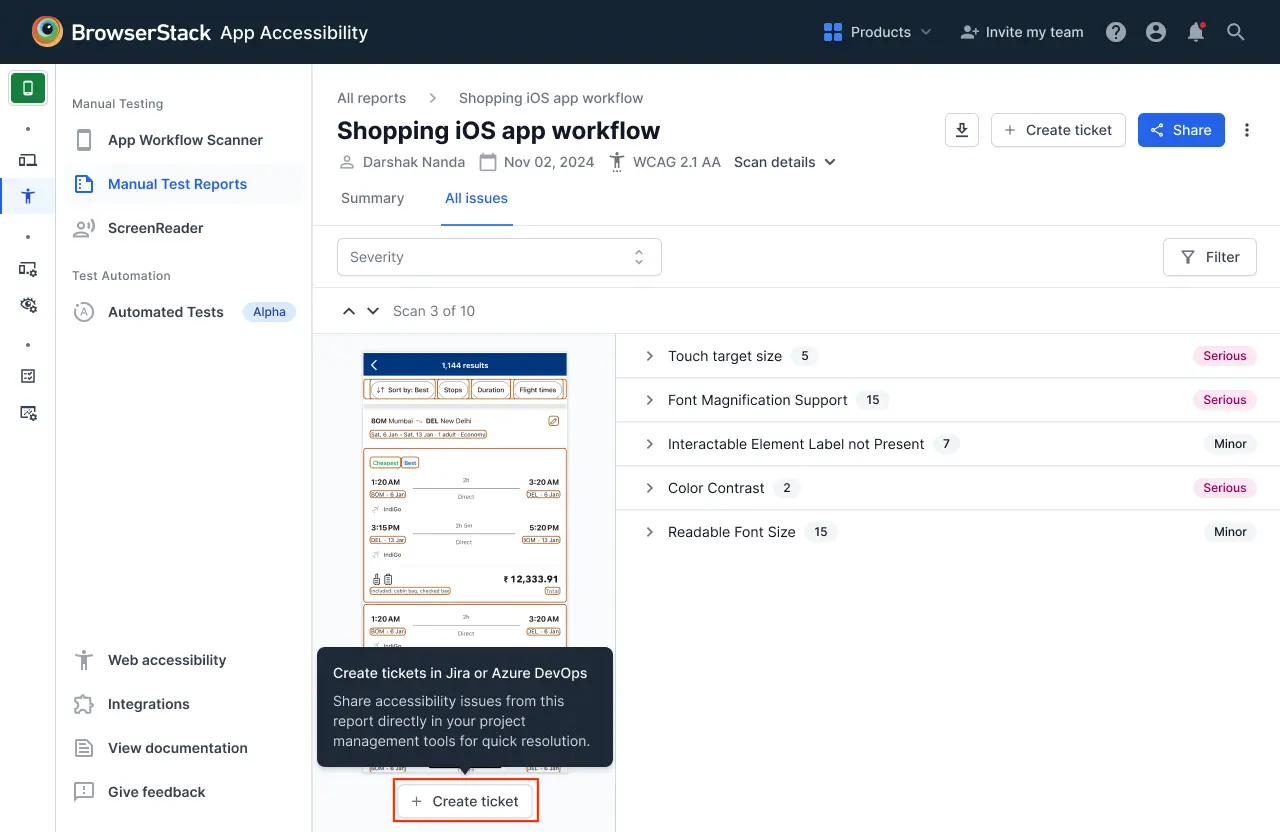Go to next scan with down chevron
Image resolution: width=1280 pixels, height=832 pixels.
[373, 311]
